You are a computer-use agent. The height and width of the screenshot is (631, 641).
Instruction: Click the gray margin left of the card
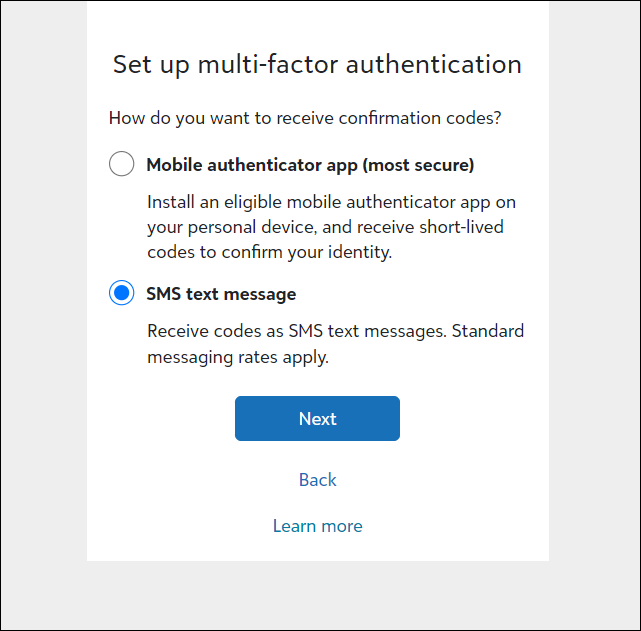point(44,300)
